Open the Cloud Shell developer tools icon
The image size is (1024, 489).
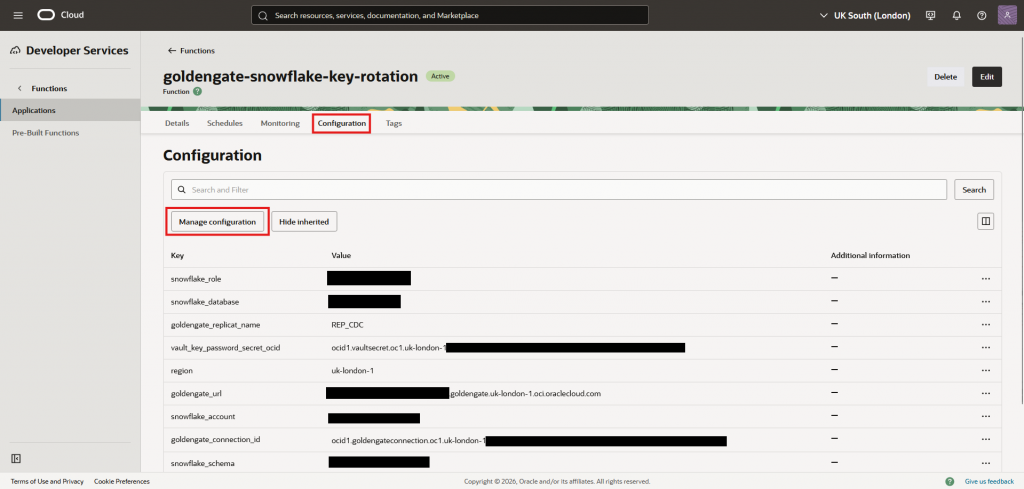click(931, 15)
